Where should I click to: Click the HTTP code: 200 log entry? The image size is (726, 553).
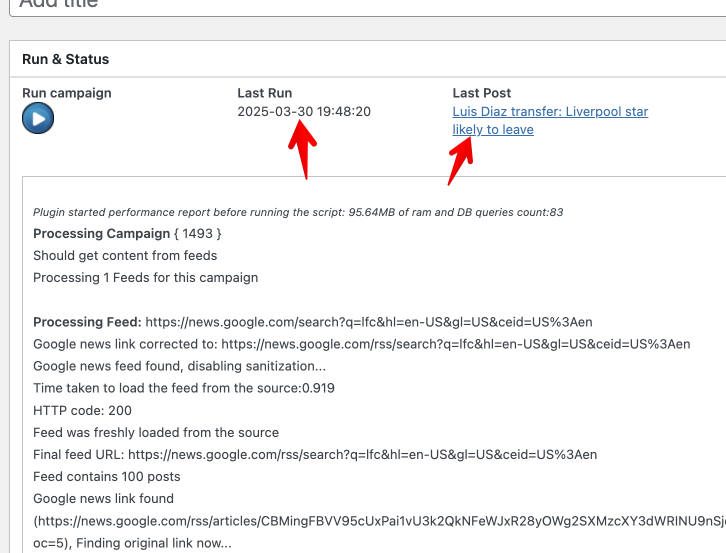82,410
